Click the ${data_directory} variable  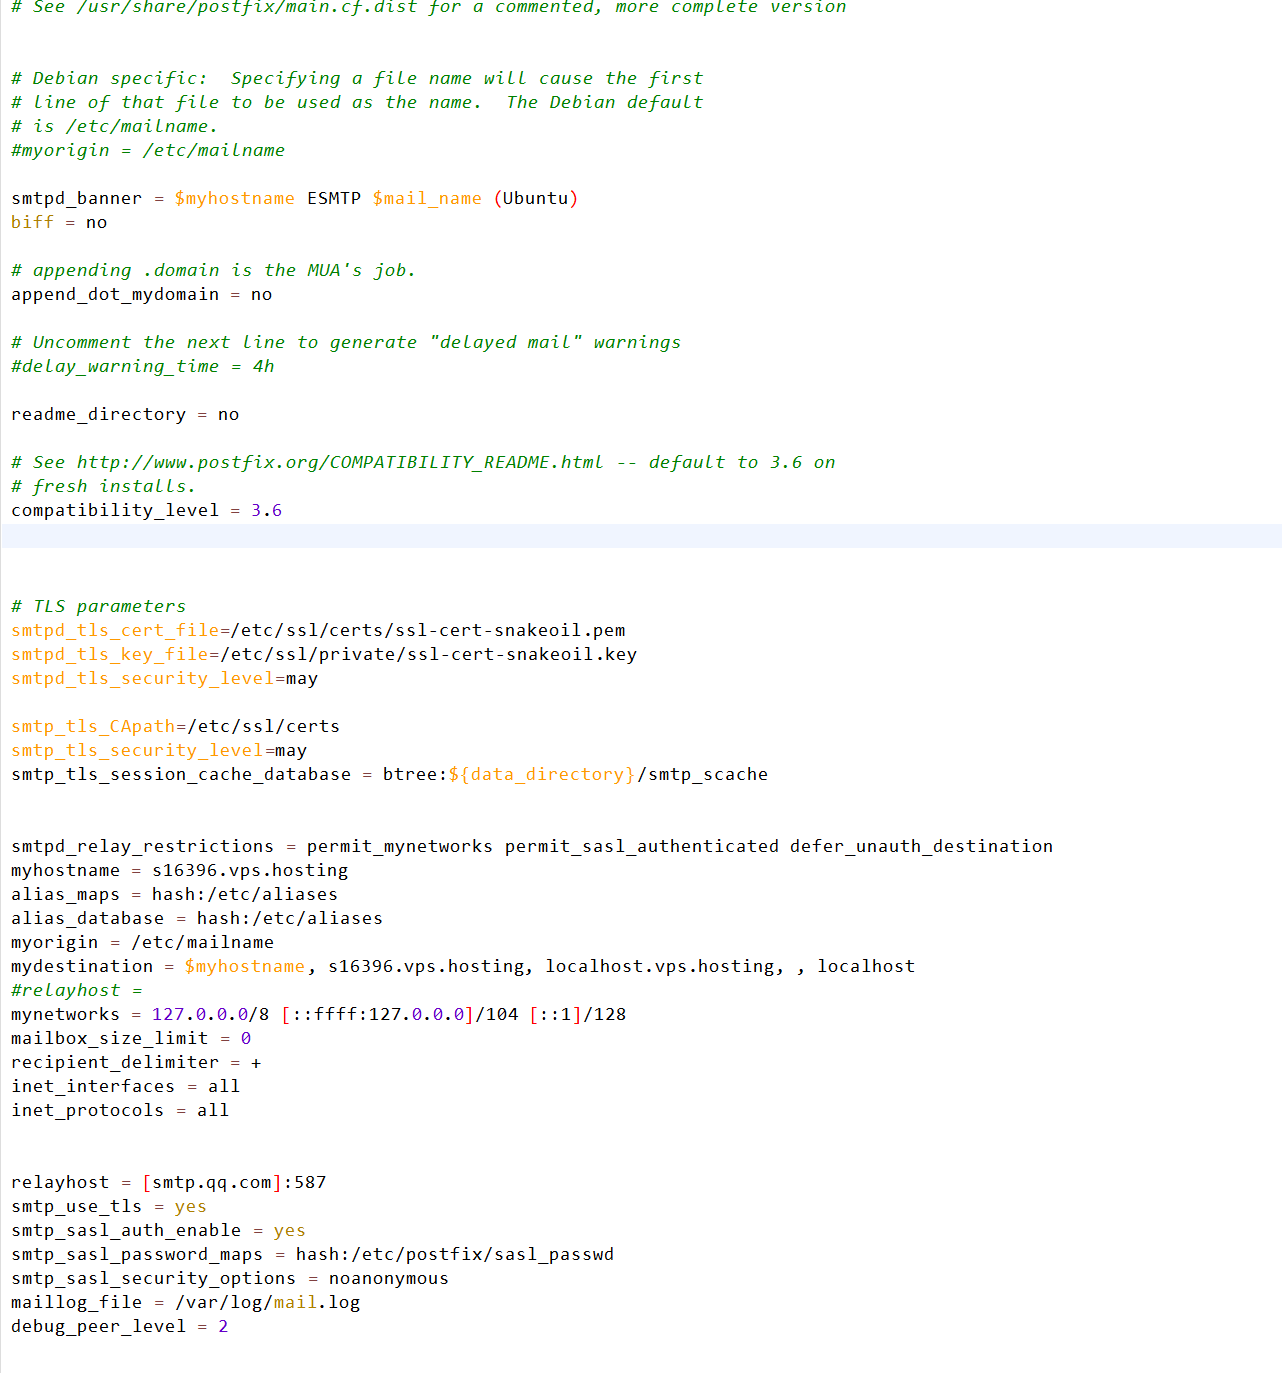point(542,774)
